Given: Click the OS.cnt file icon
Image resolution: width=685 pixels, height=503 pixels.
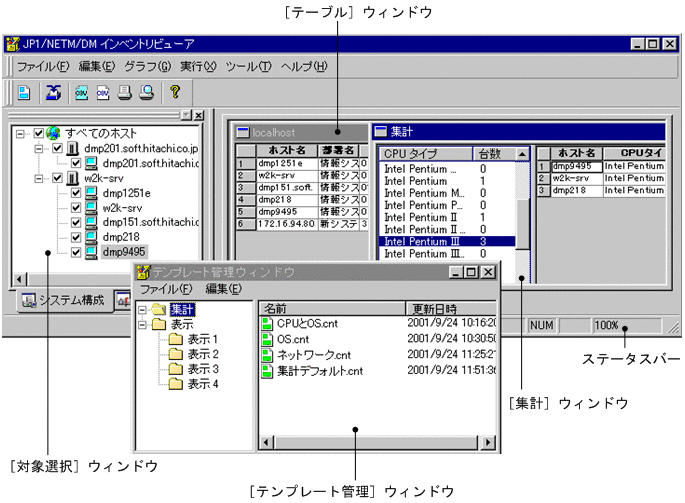Looking at the screenshot, I should point(267,339).
